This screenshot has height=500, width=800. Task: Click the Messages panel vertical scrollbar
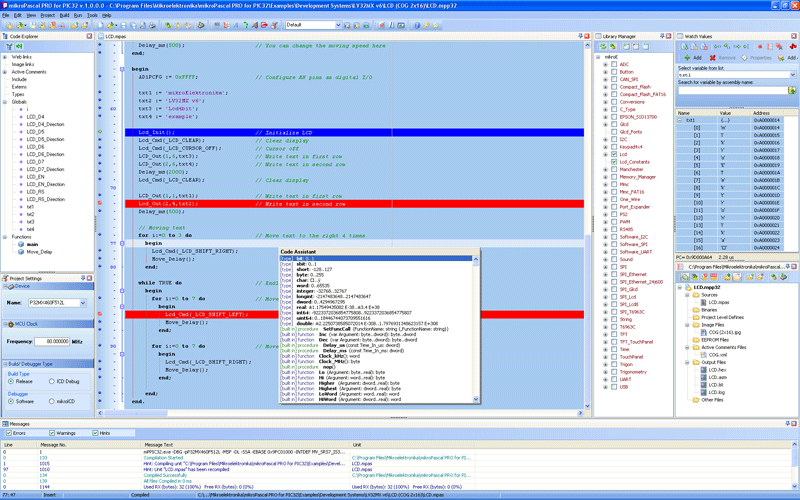795,465
